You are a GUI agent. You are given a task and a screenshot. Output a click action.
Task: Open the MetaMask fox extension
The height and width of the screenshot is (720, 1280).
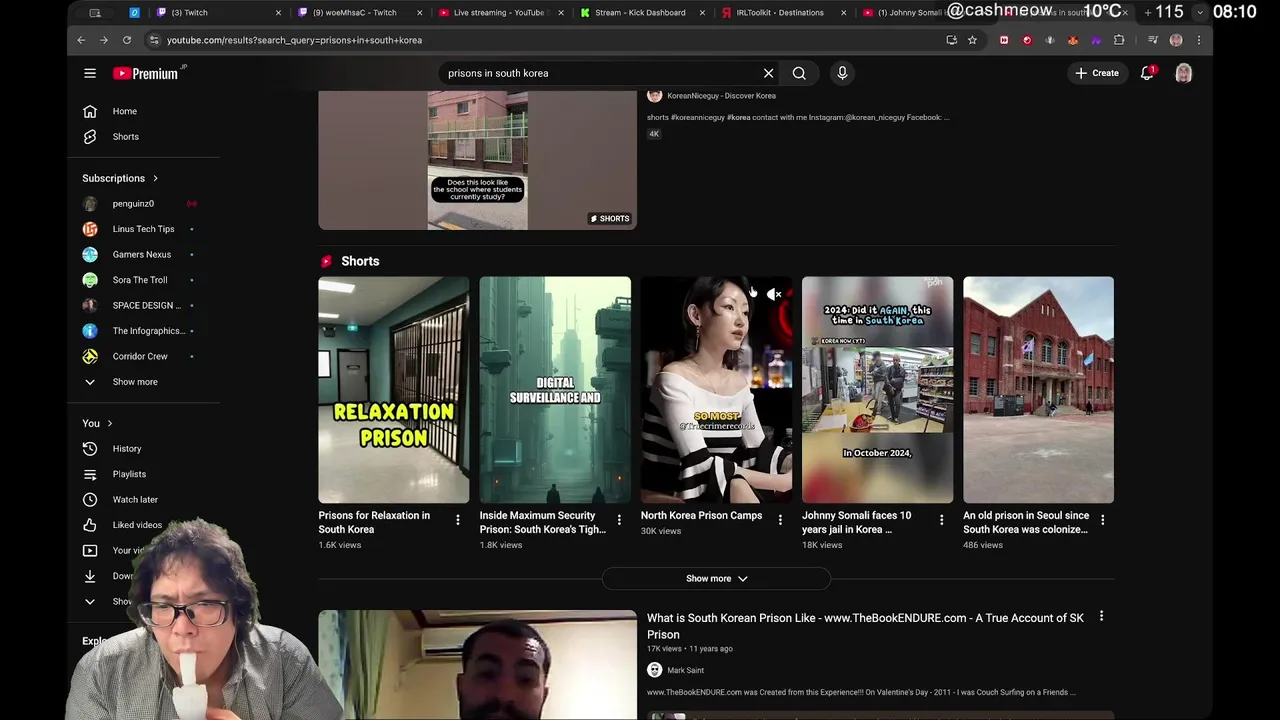(1073, 40)
